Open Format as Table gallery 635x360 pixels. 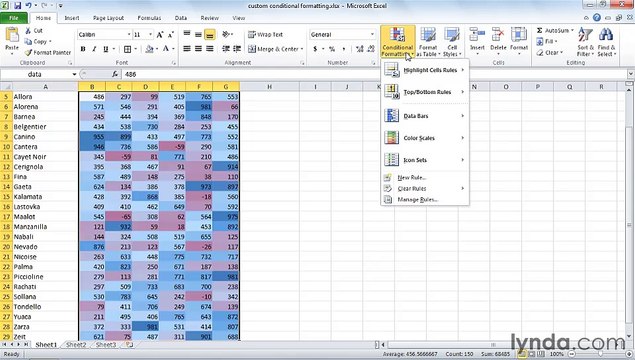tap(428, 42)
